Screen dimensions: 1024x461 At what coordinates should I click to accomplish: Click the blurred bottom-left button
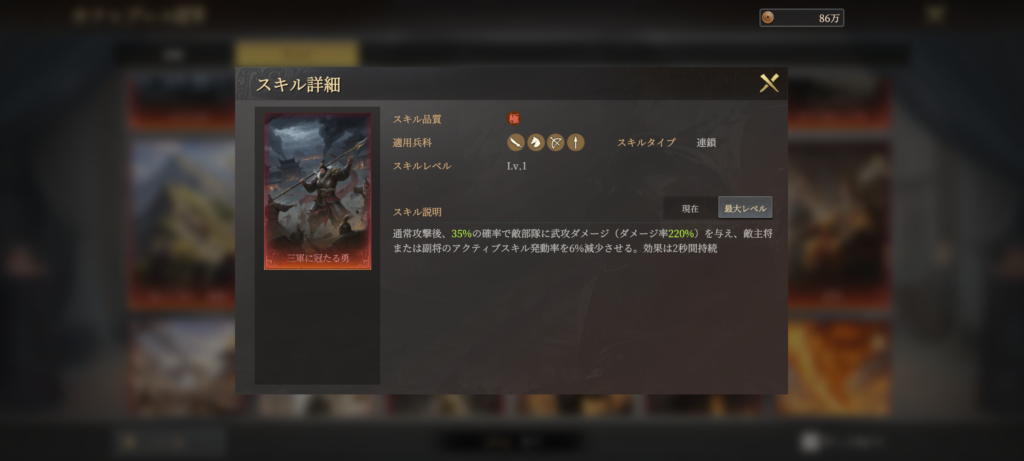[x=170, y=442]
